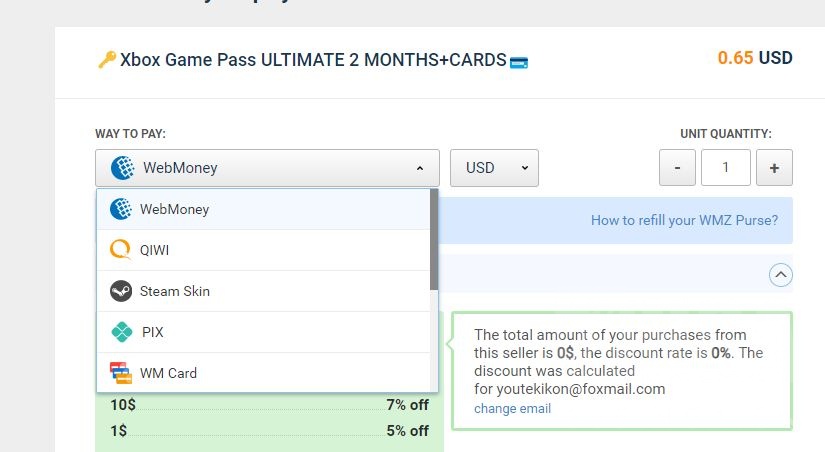The width and height of the screenshot is (825, 452).
Task: Click the WebMoney globe icon in dropdown list
Action: 121,209
